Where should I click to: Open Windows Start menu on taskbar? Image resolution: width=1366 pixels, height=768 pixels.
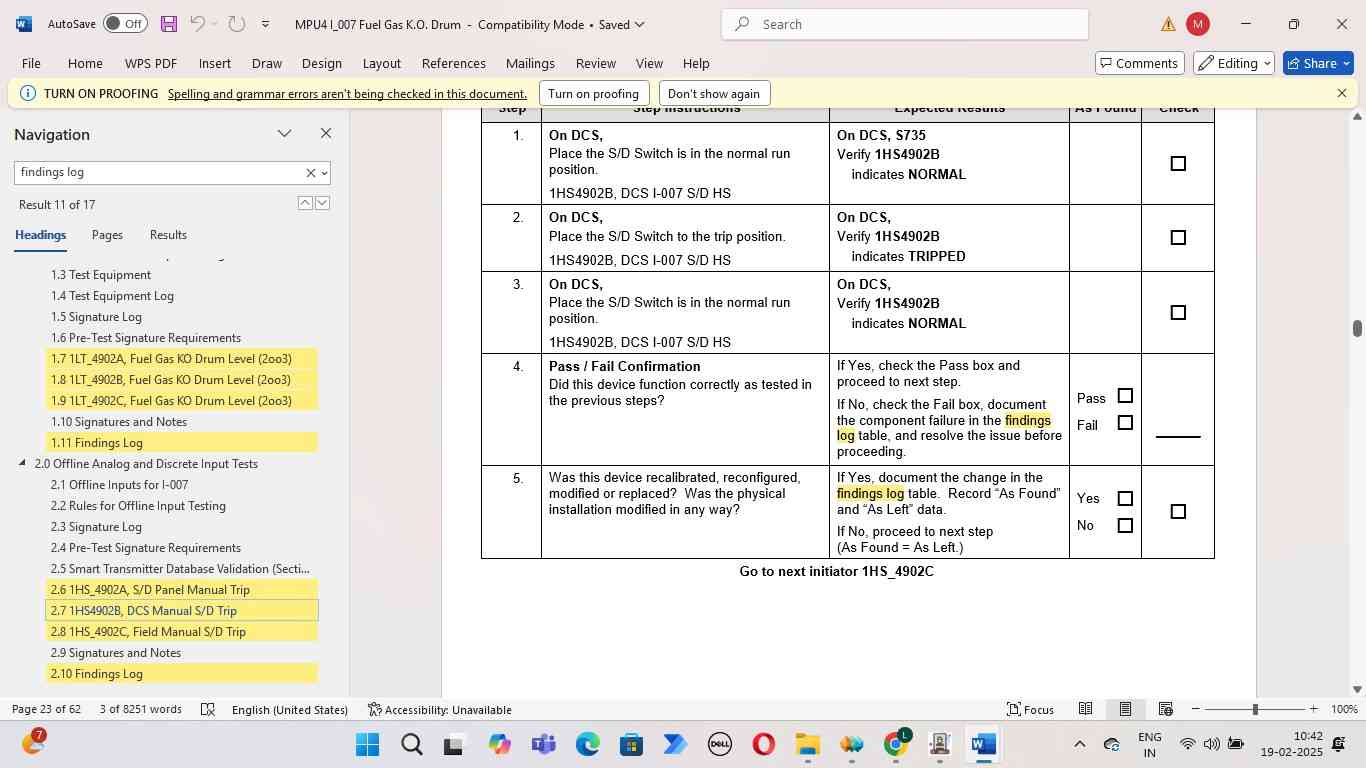point(367,745)
